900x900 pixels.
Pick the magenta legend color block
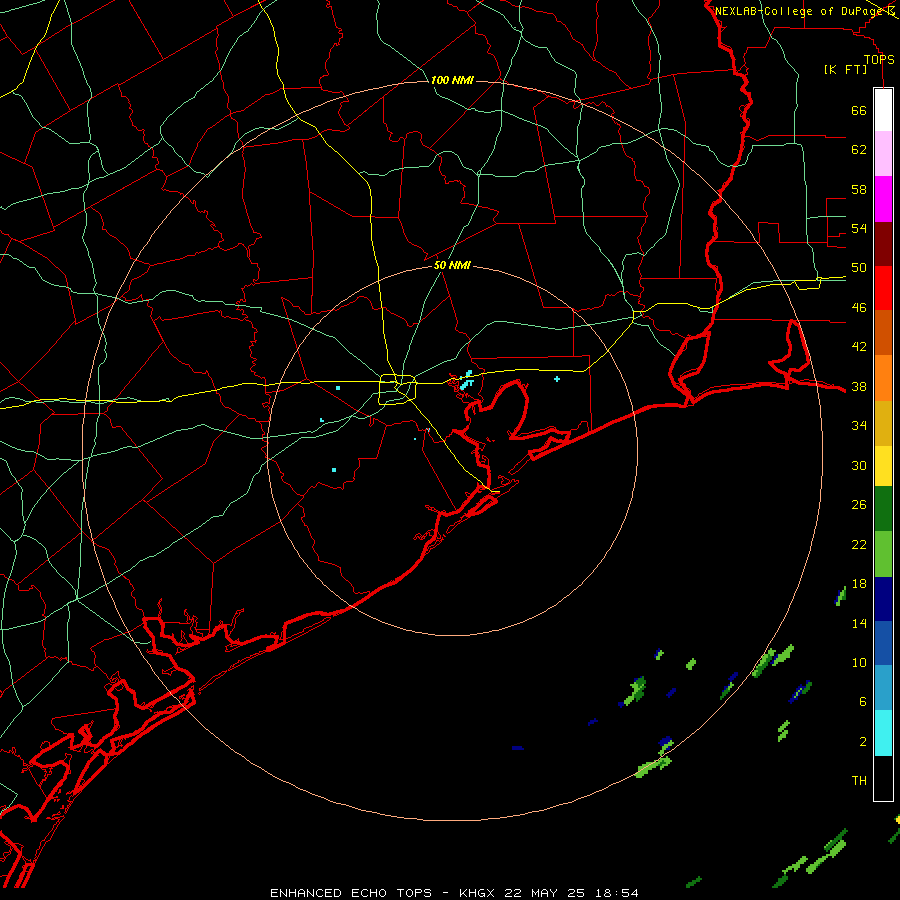pos(883,199)
